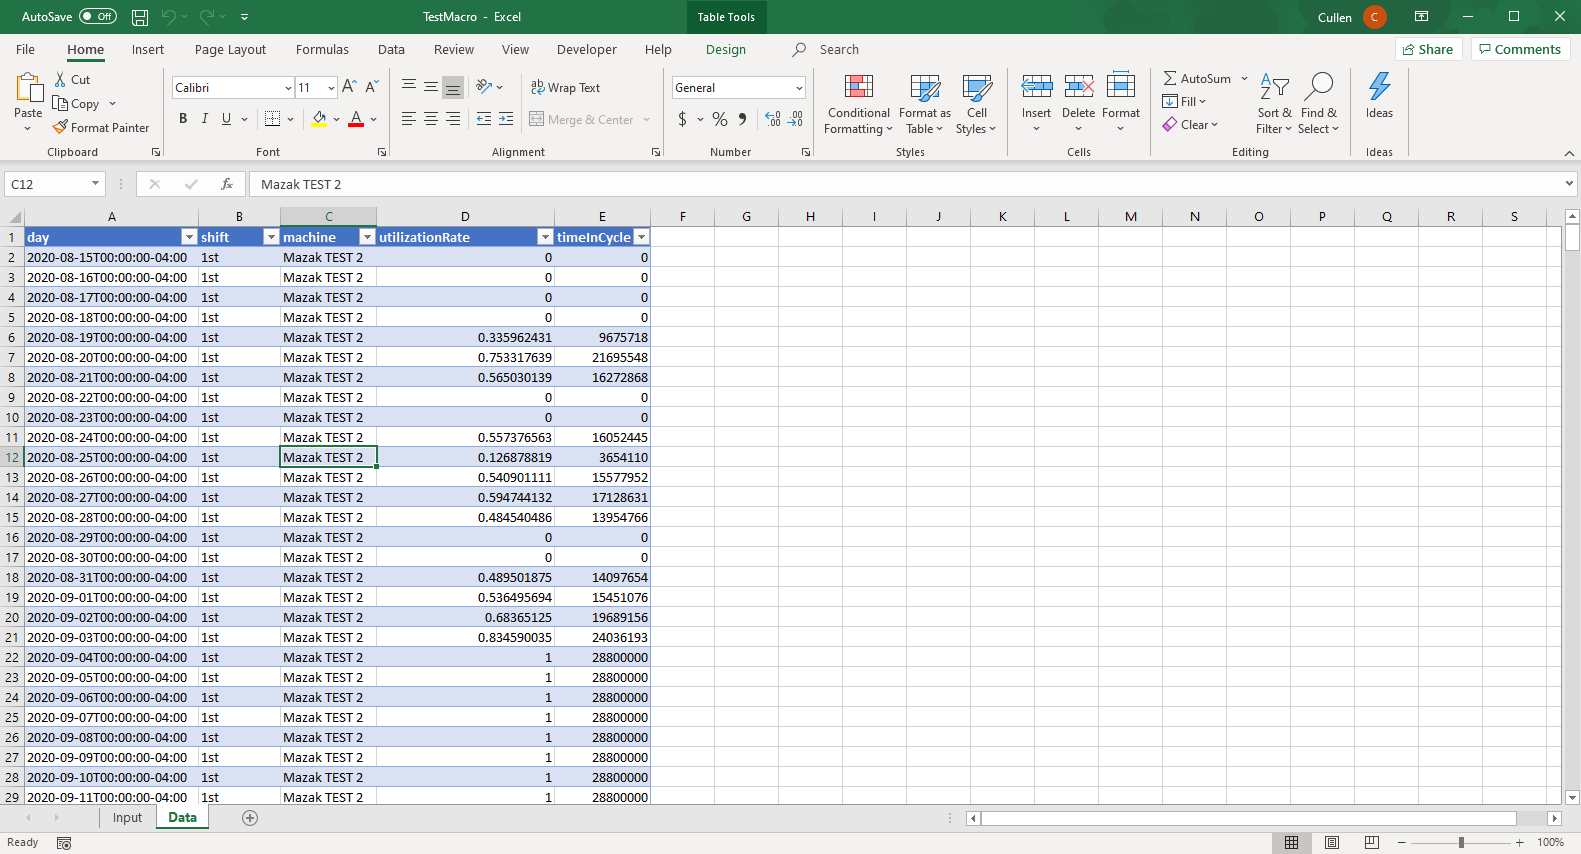
Task: Click the Insert Function fx icon
Action: [227, 184]
